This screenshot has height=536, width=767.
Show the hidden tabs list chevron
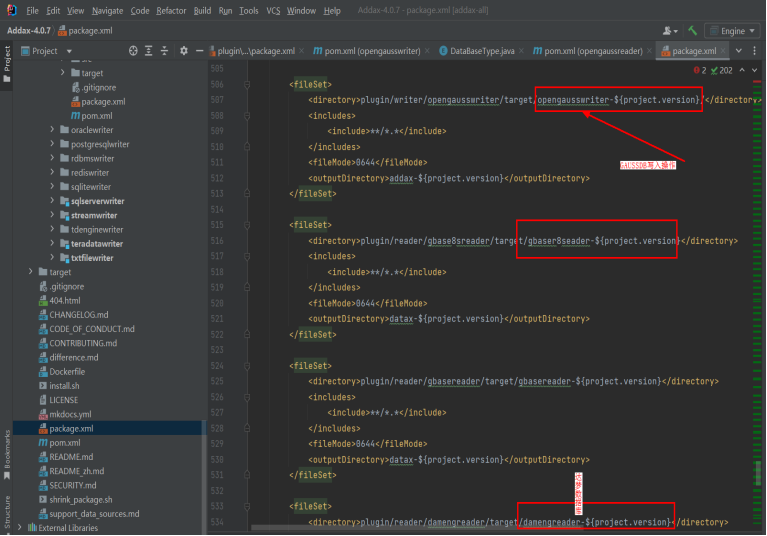739,51
